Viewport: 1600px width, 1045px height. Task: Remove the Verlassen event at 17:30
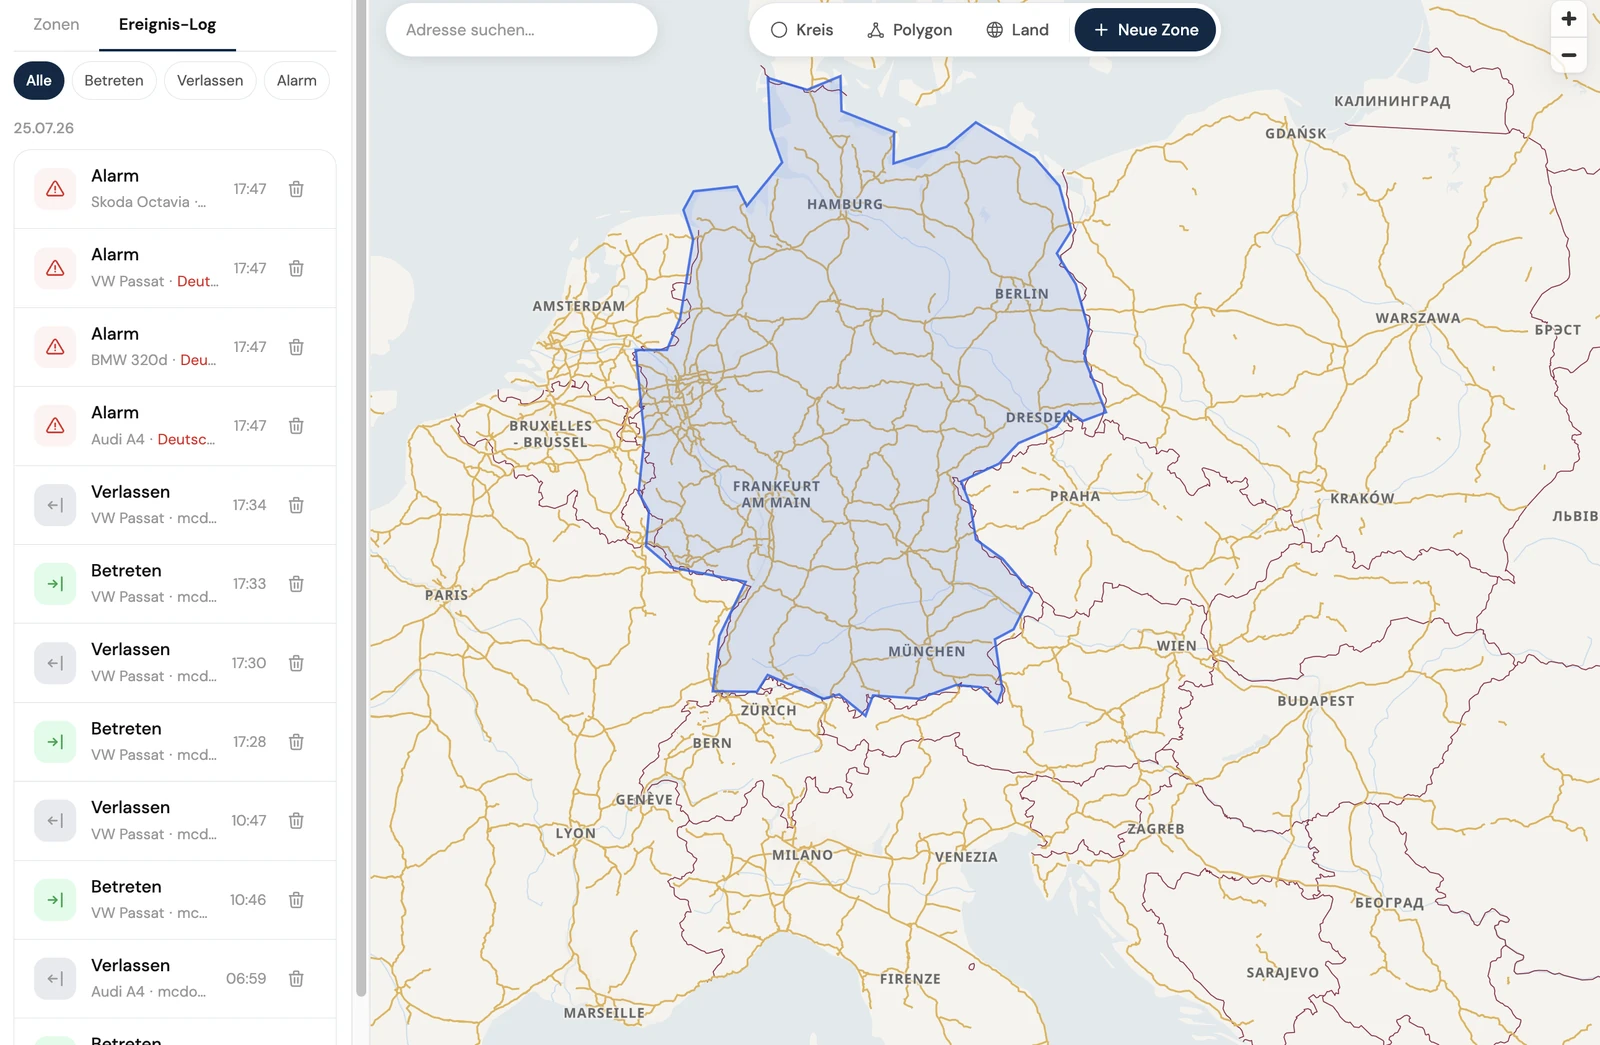(x=296, y=663)
